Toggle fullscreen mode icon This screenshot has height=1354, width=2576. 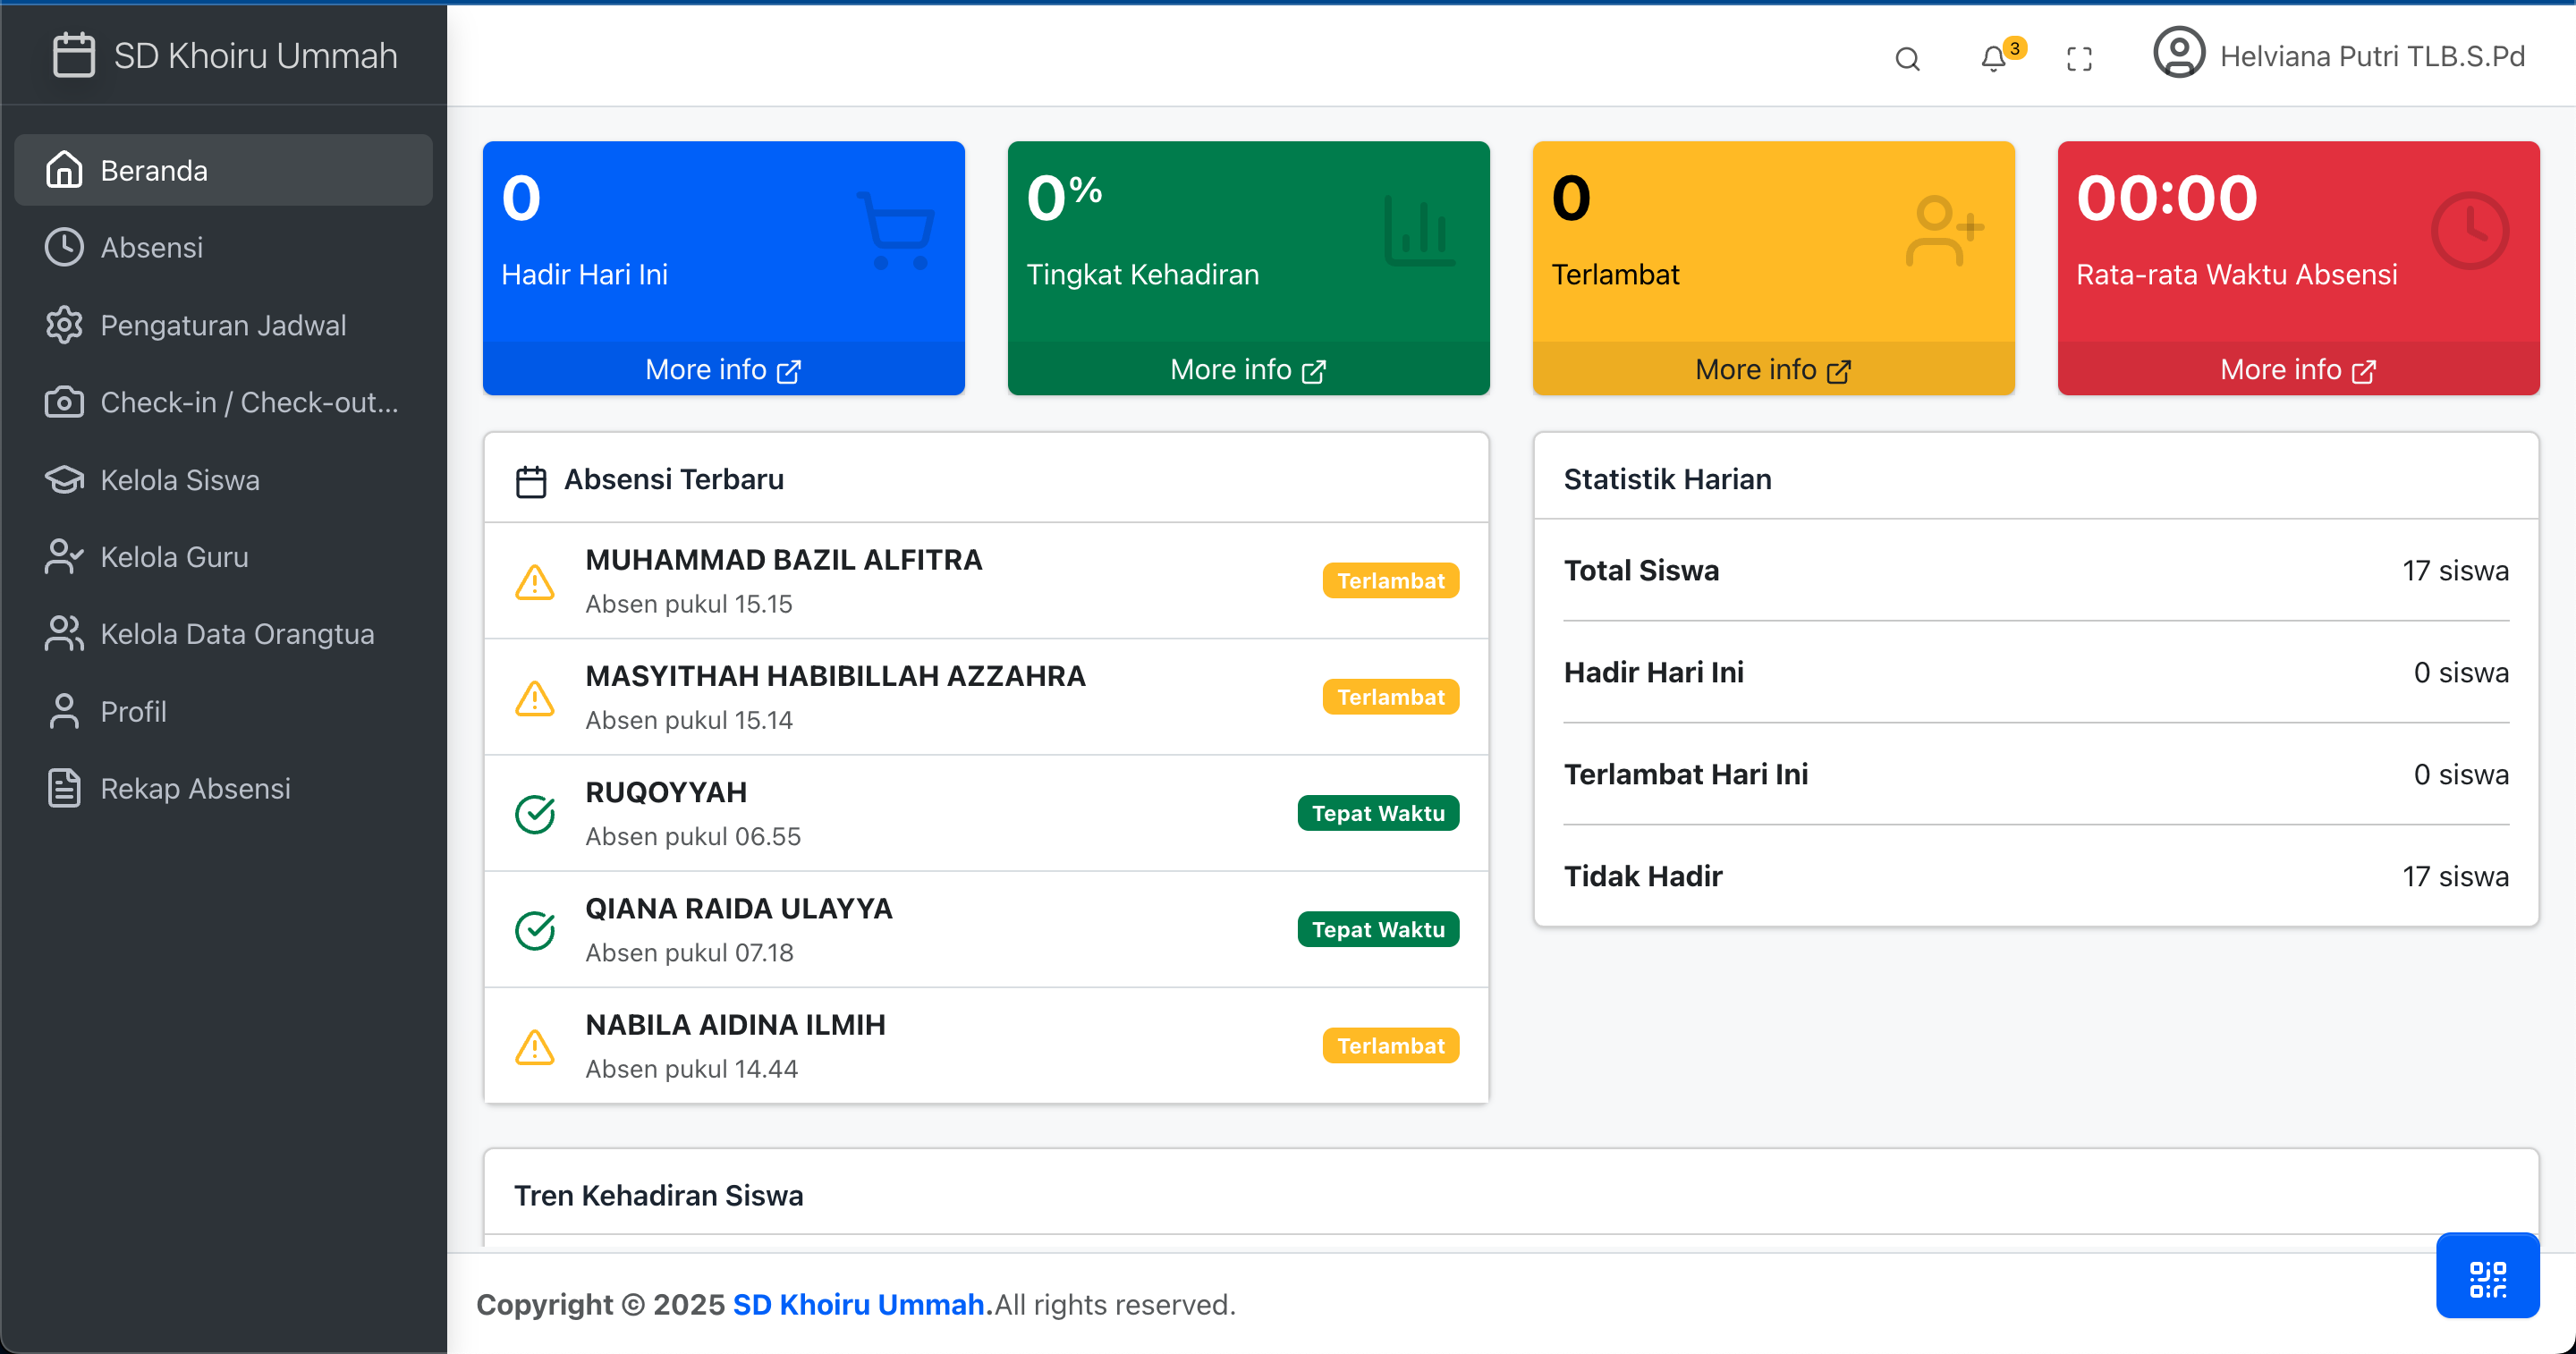2079,59
